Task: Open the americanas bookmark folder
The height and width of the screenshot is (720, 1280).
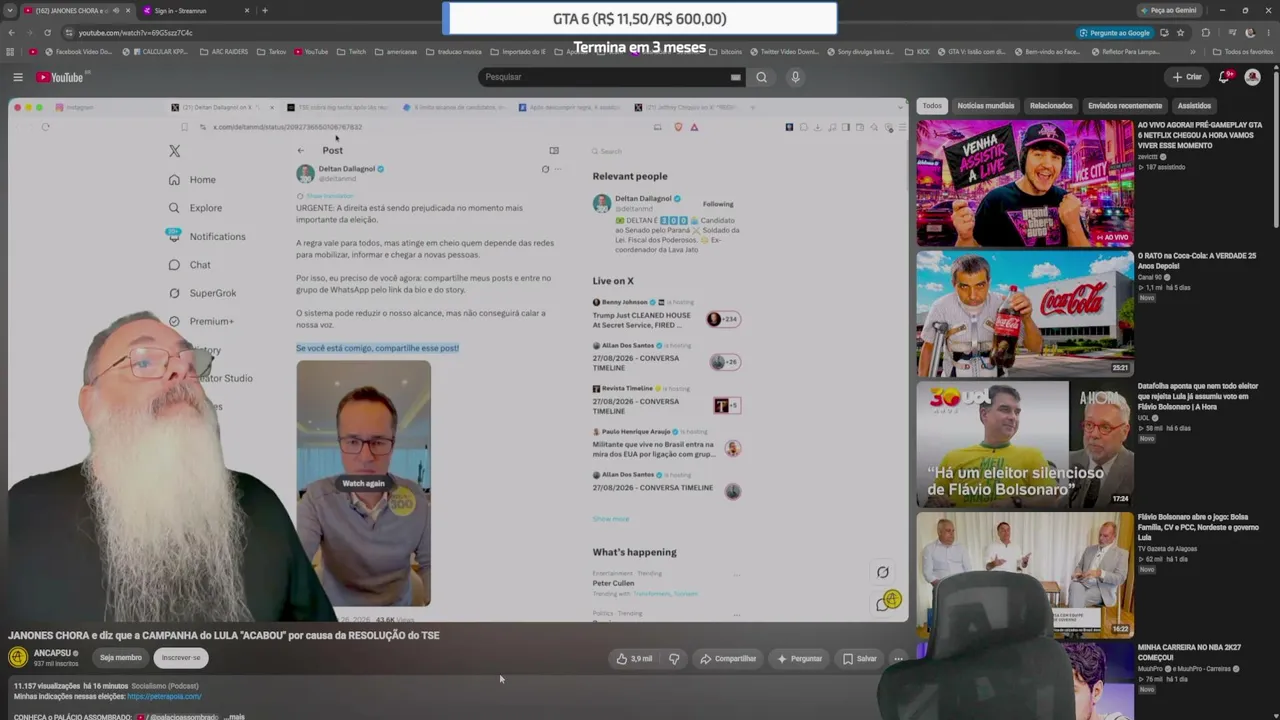Action: point(396,52)
